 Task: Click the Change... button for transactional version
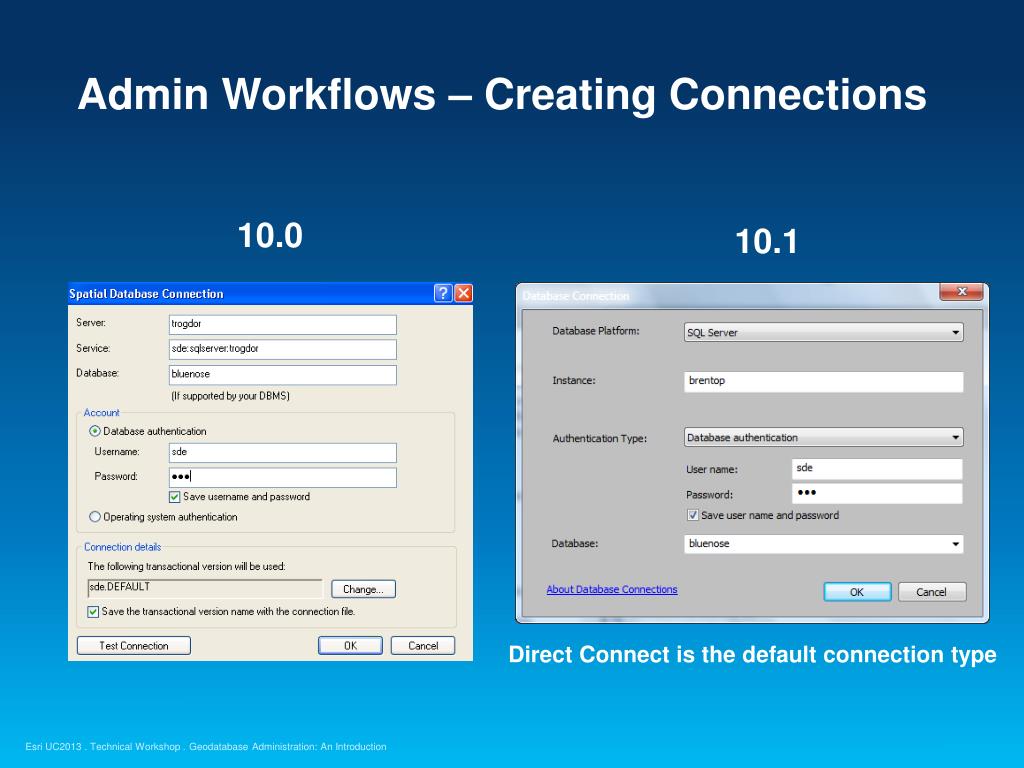(363, 589)
